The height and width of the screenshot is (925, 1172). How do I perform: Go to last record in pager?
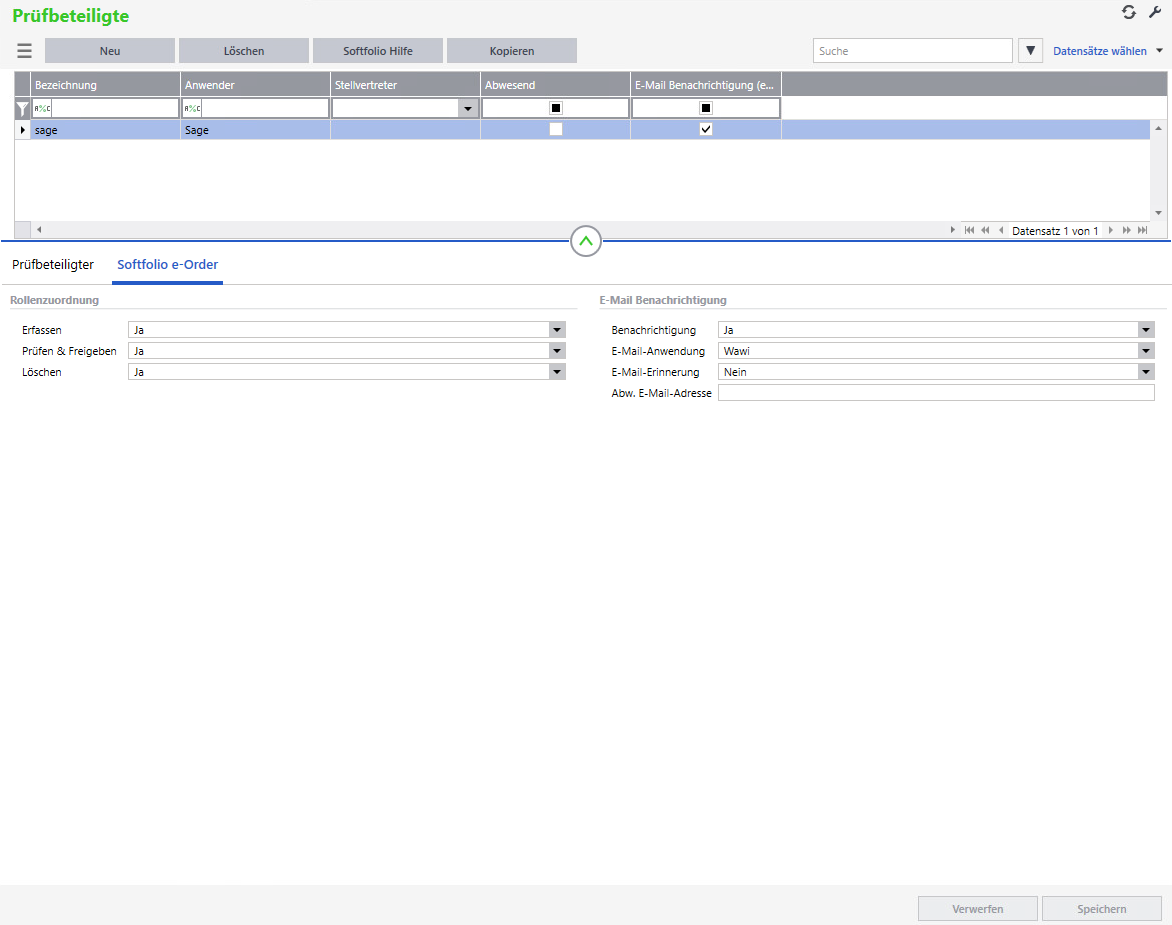(1142, 231)
